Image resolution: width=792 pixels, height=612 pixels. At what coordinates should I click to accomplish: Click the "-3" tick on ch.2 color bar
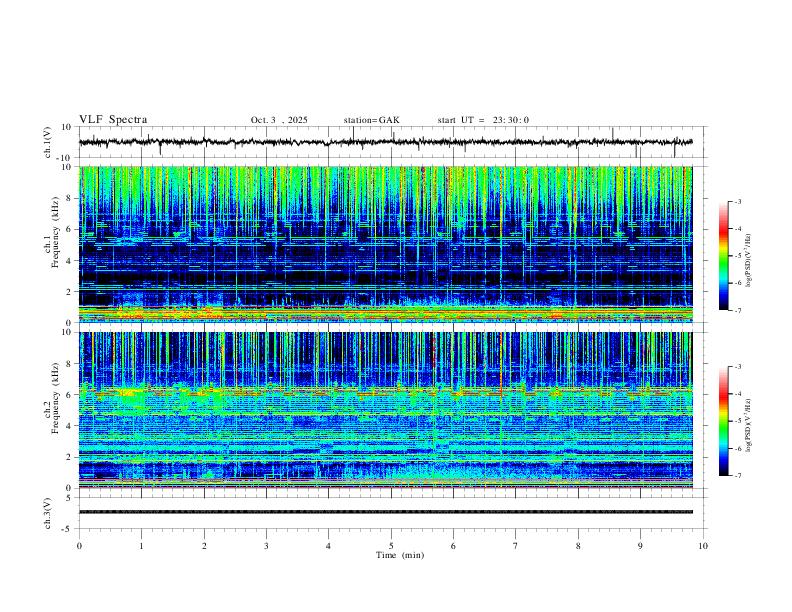[x=738, y=367]
